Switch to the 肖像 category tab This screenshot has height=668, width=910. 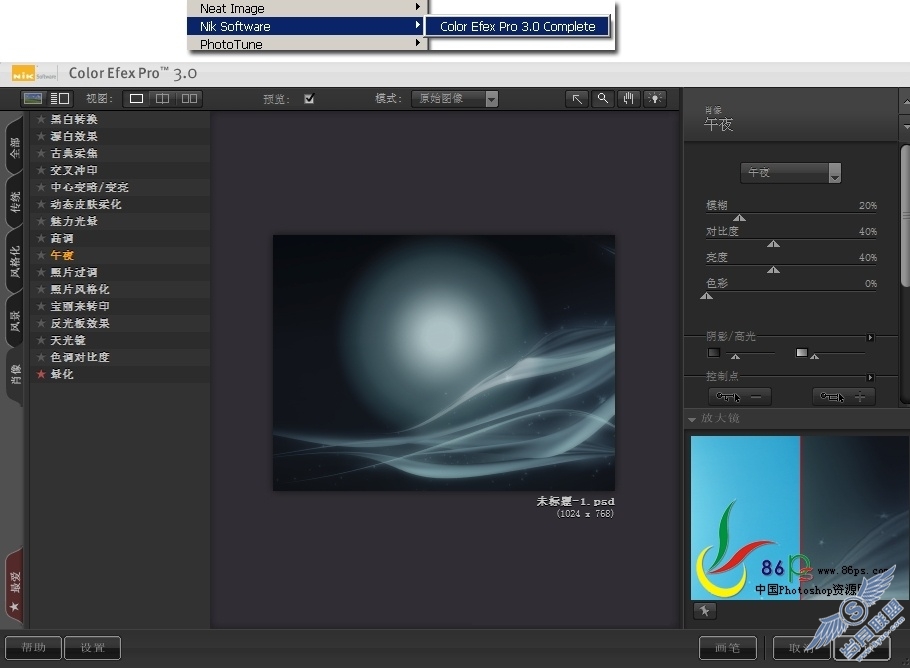[x=14, y=374]
